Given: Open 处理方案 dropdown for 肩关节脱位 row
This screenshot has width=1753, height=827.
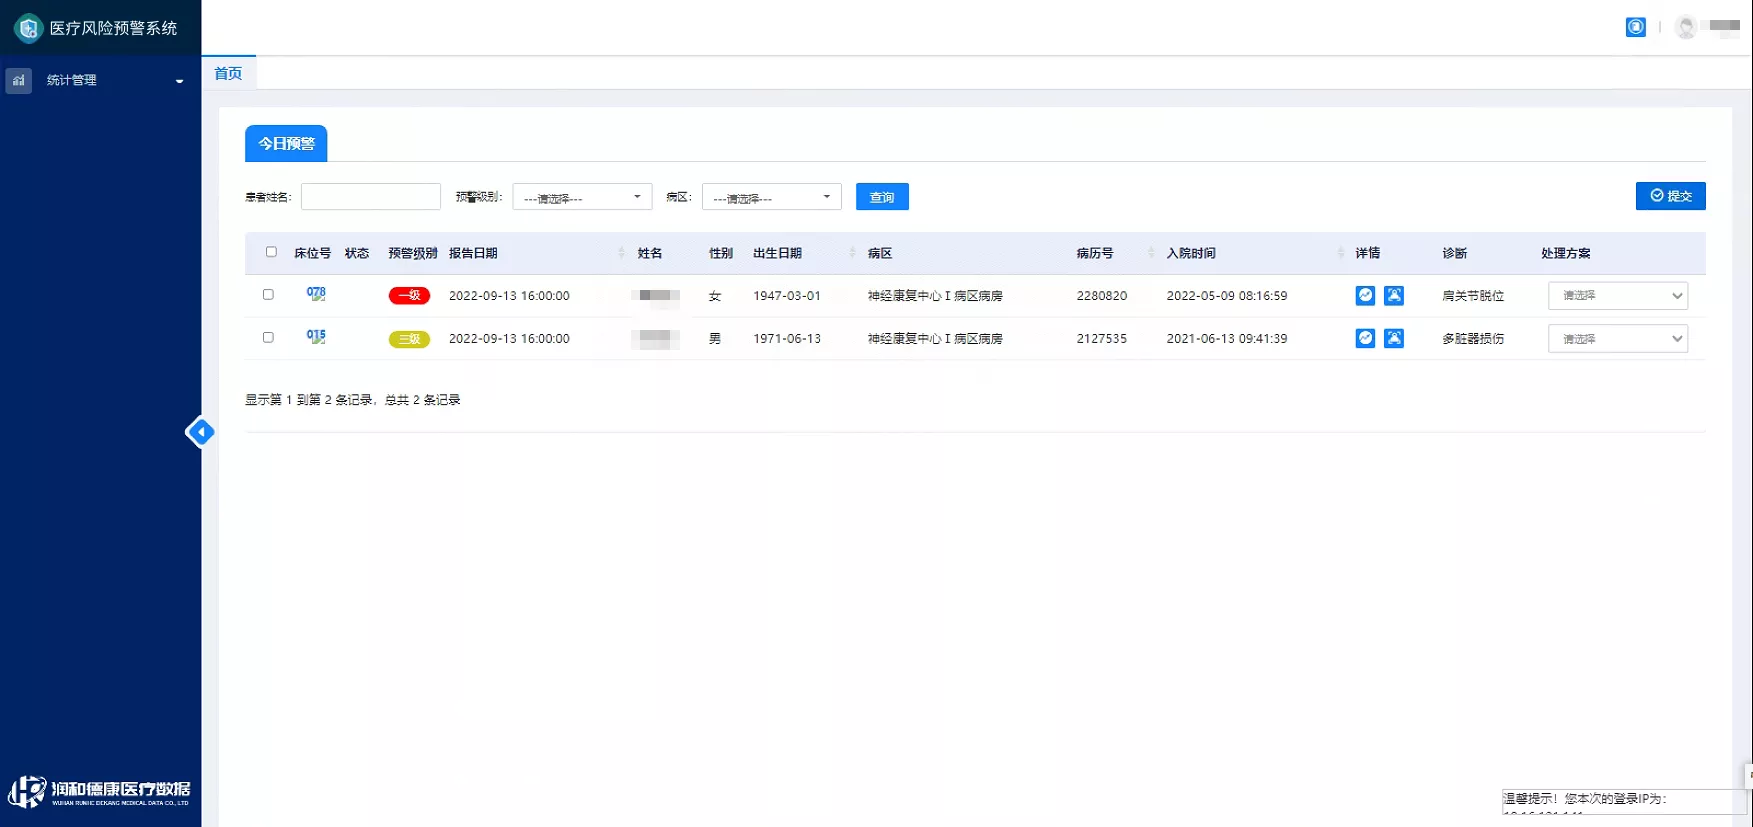Looking at the screenshot, I should coord(1618,296).
